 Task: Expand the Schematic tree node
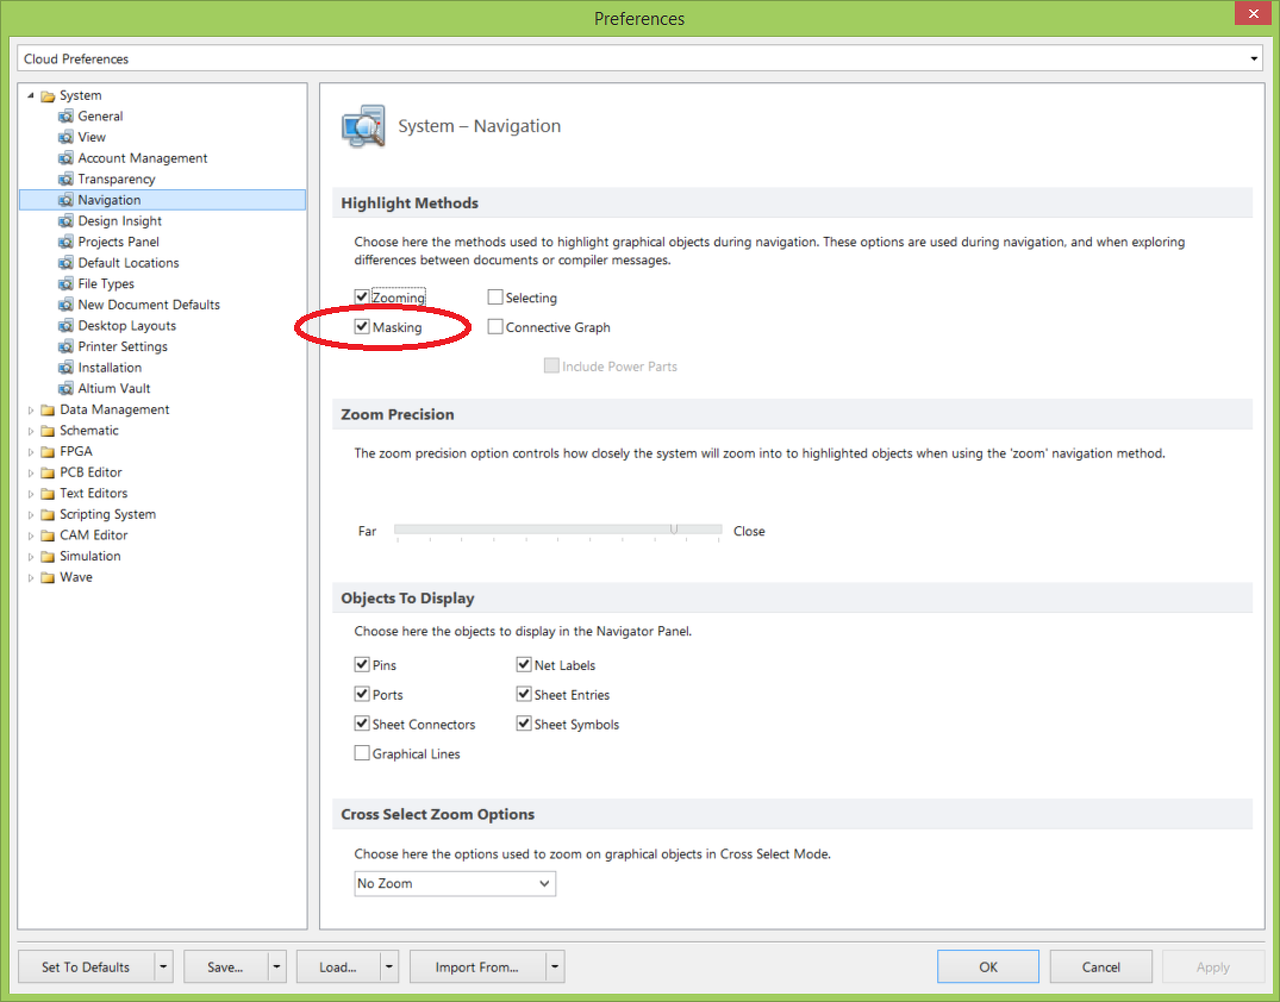pyautogui.click(x=31, y=431)
